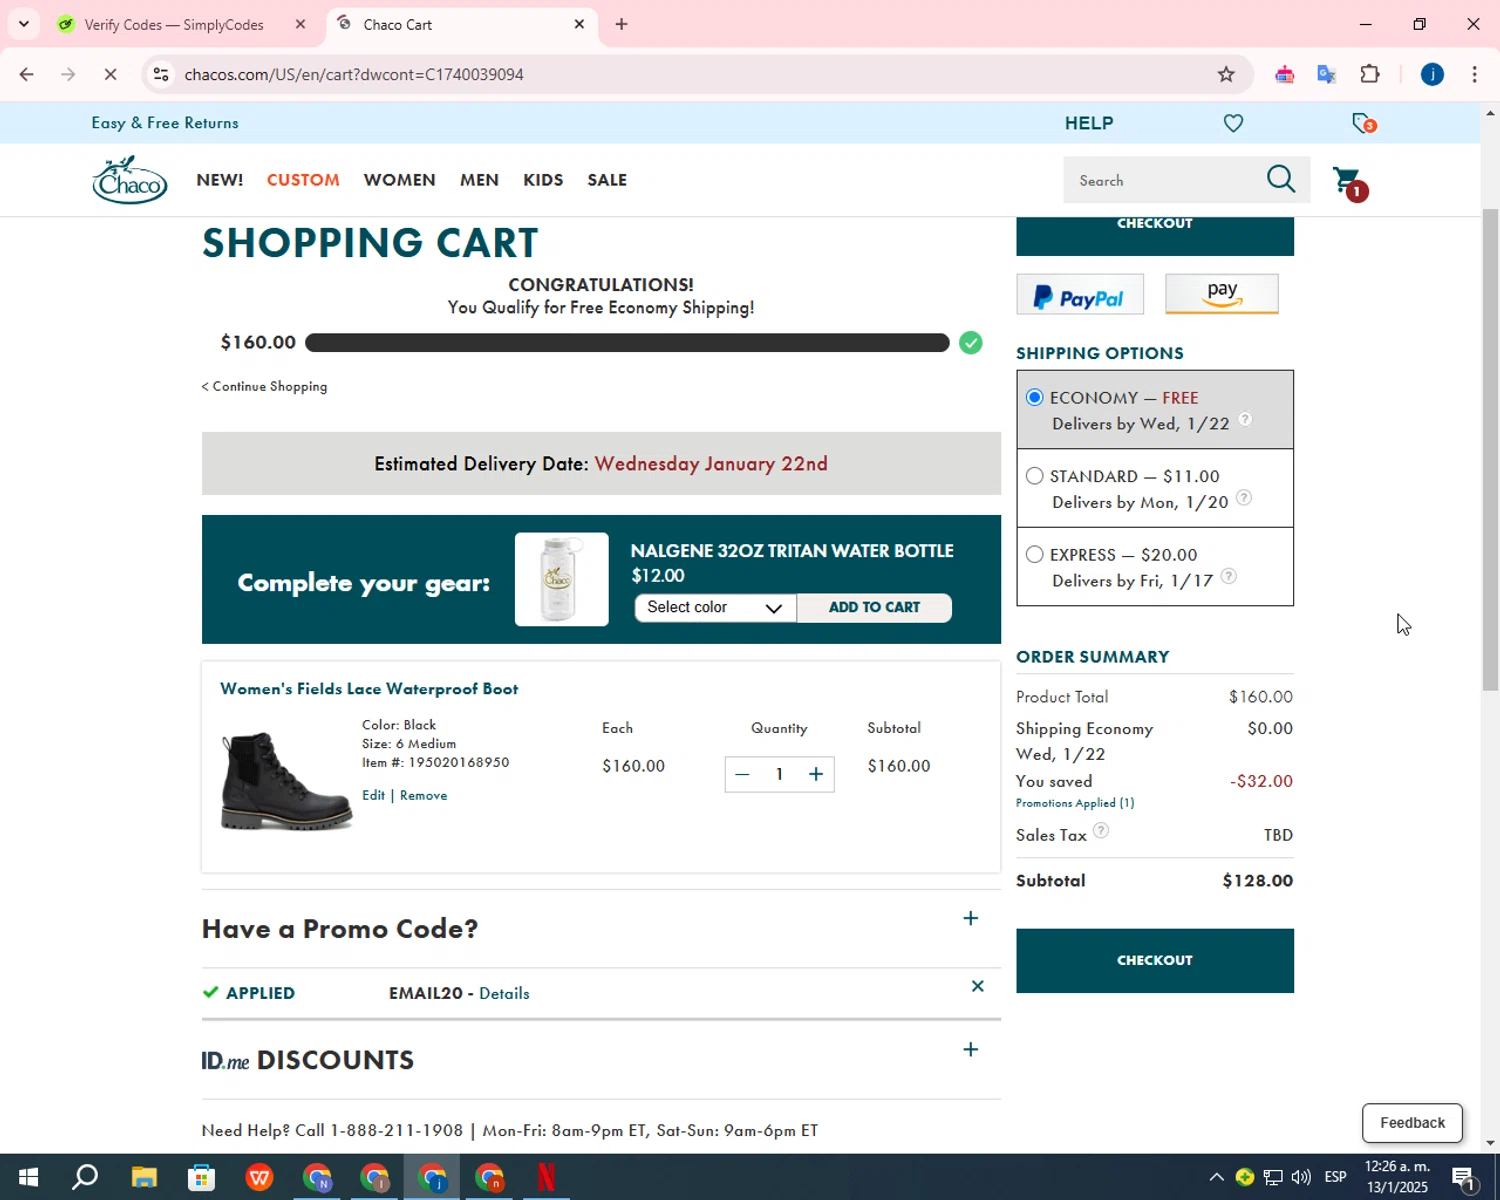View EMAIL20 promo Details
This screenshot has height=1200, width=1500.
504,994
